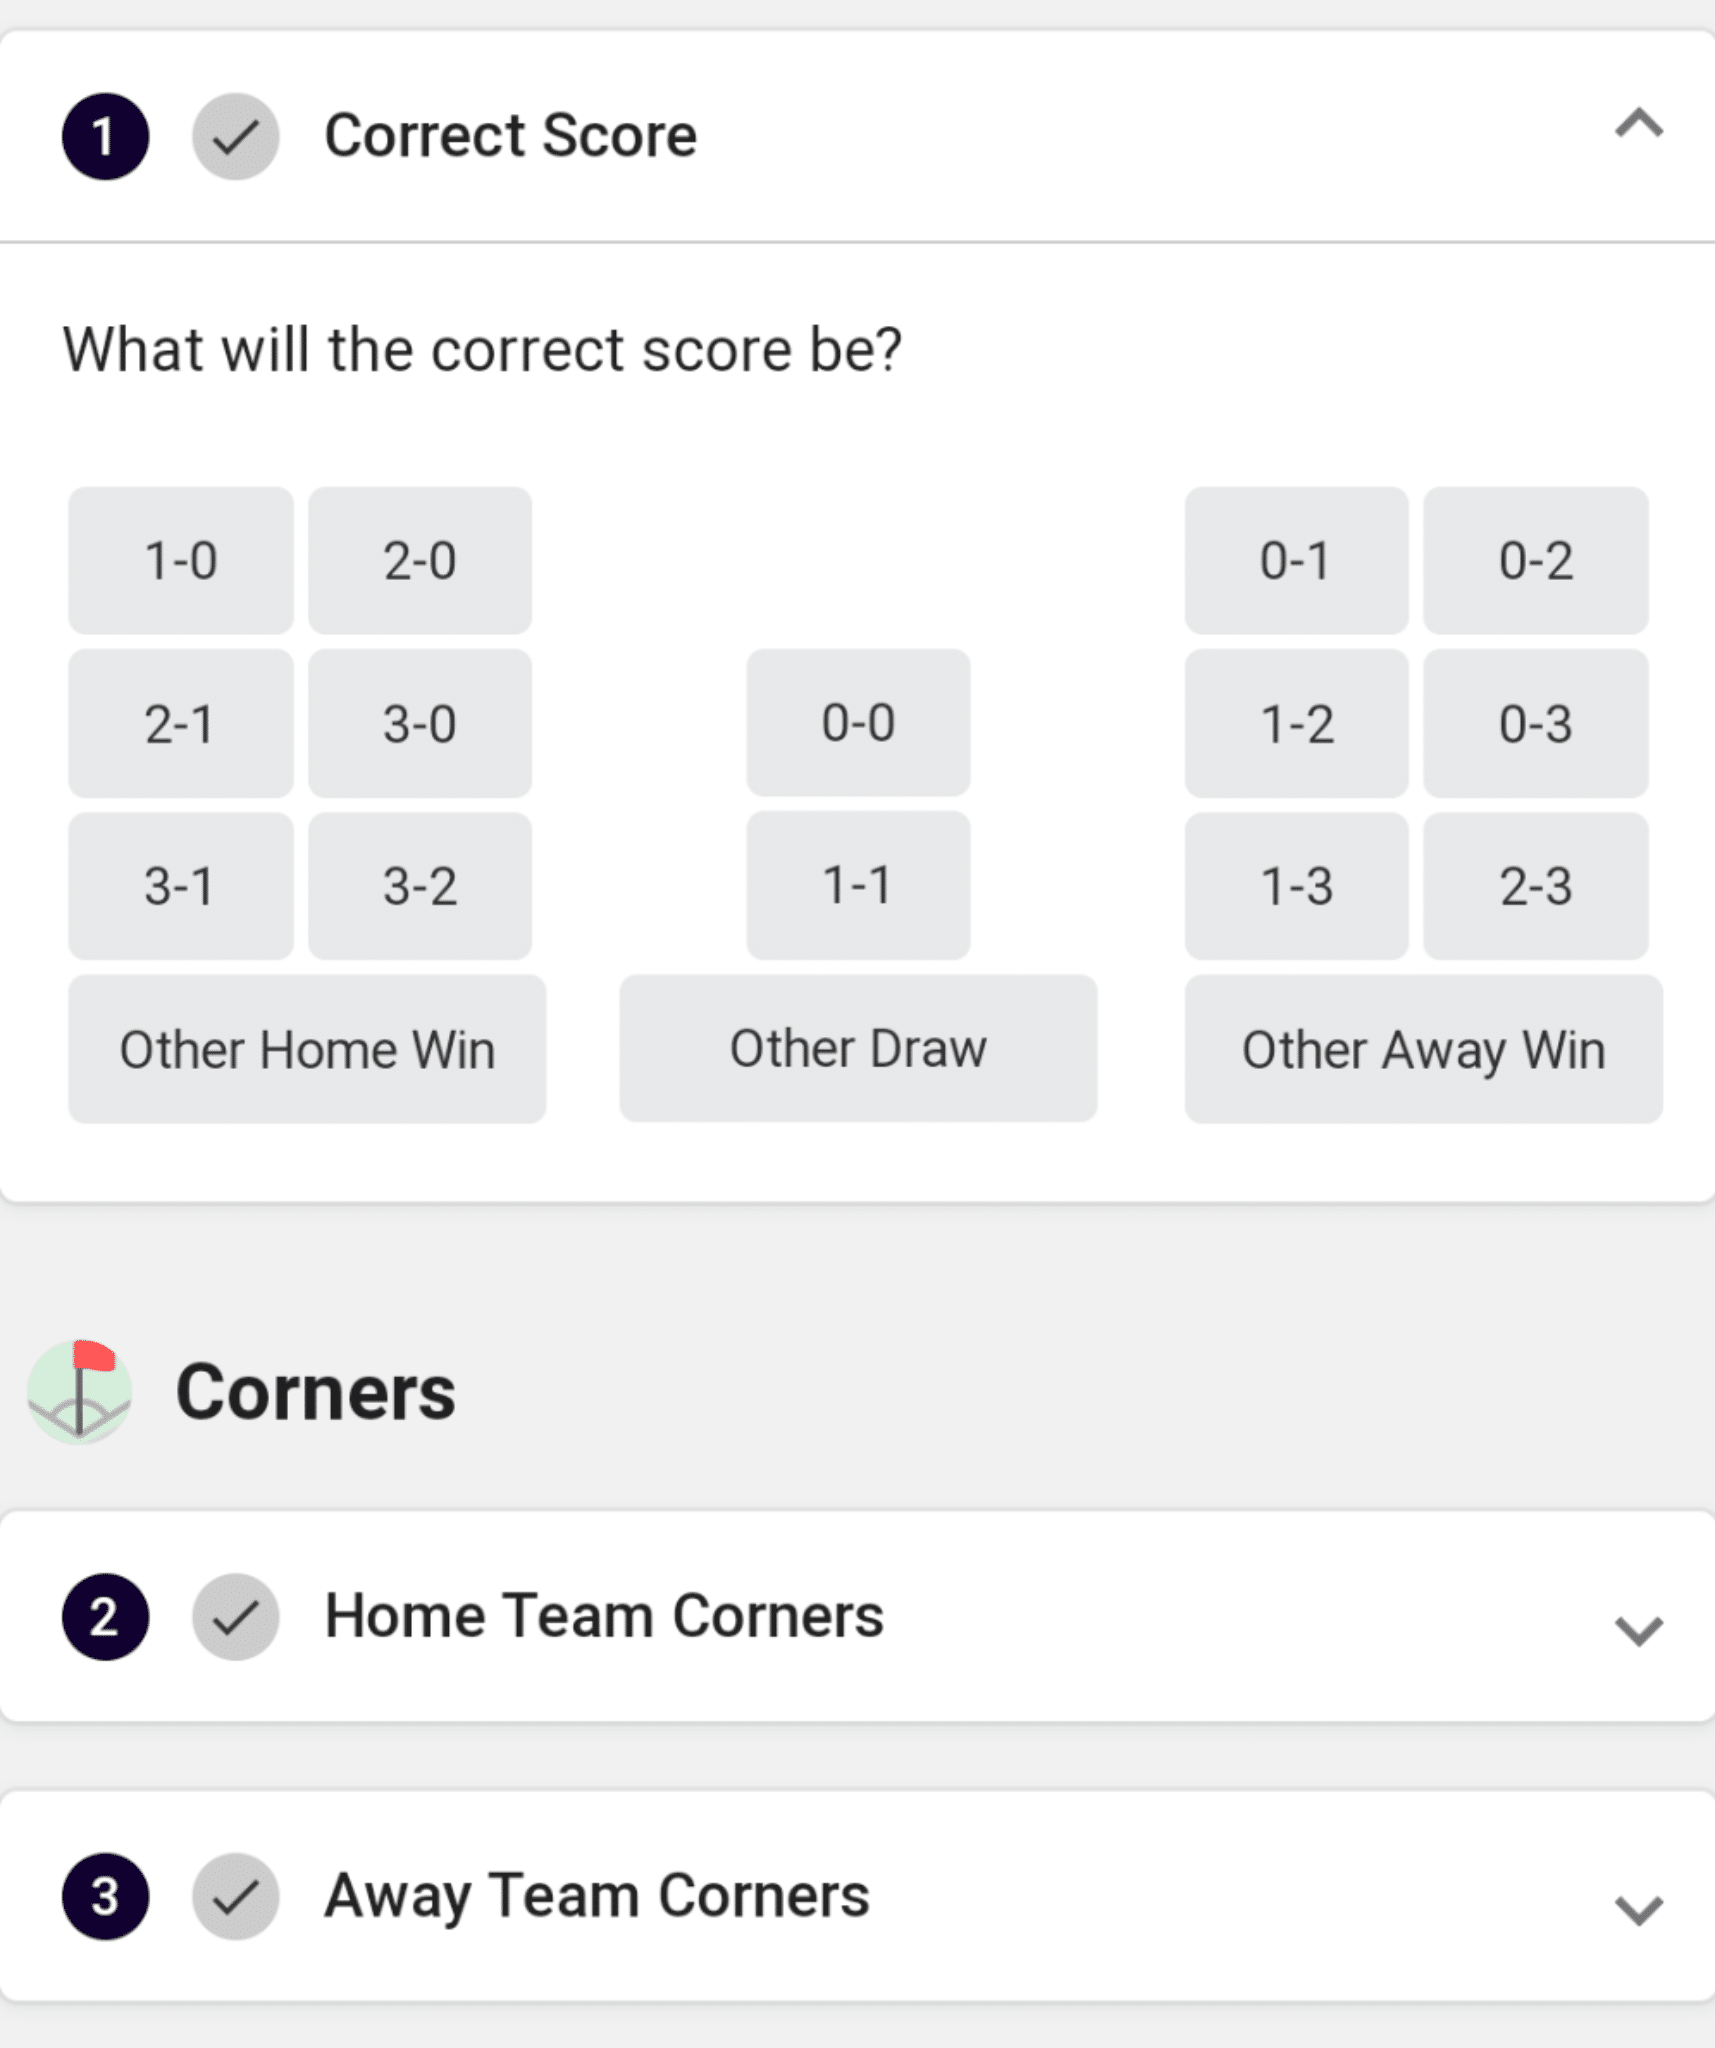Pick the 0-2 away win score
The width and height of the screenshot is (1715, 2048).
click(1535, 561)
